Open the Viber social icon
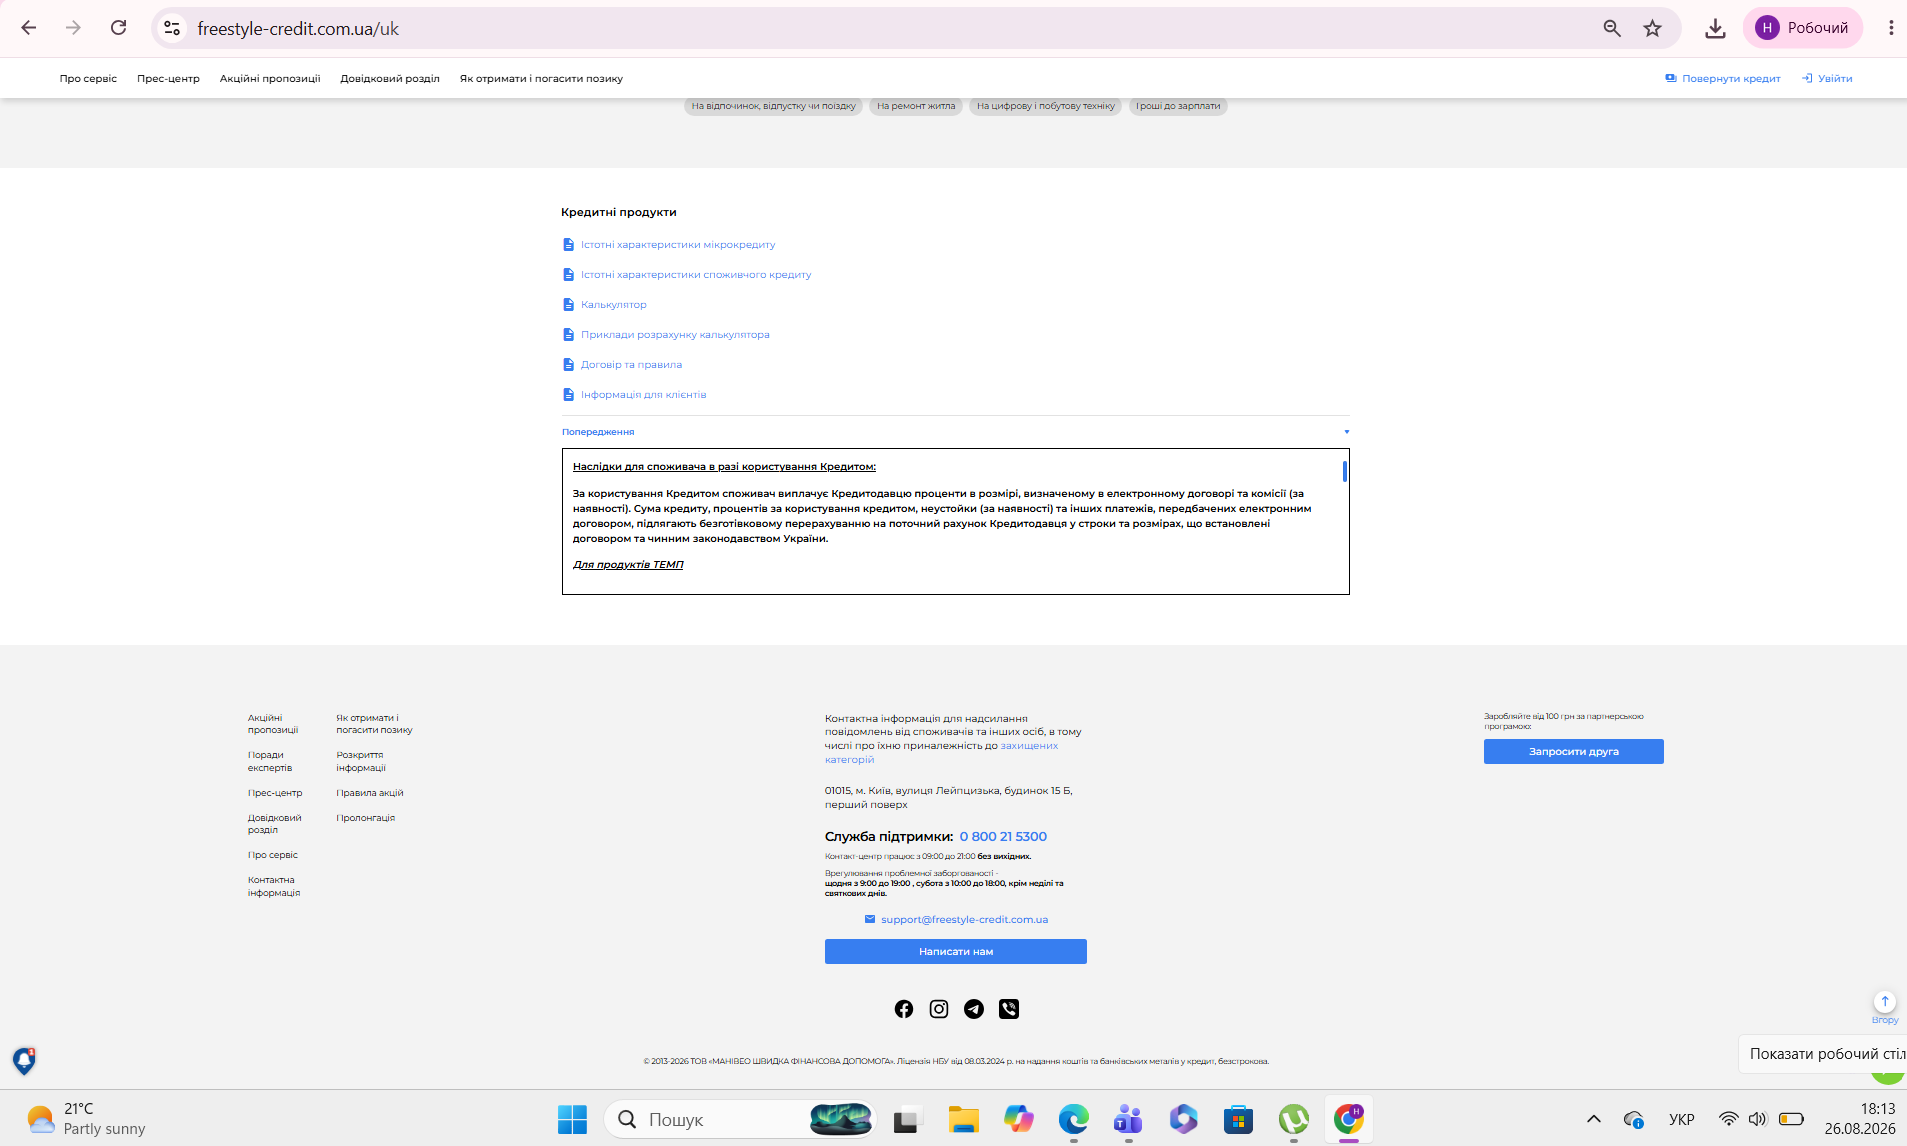Viewport: 1907px width, 1146px height. click(x=1009, y=1009)
